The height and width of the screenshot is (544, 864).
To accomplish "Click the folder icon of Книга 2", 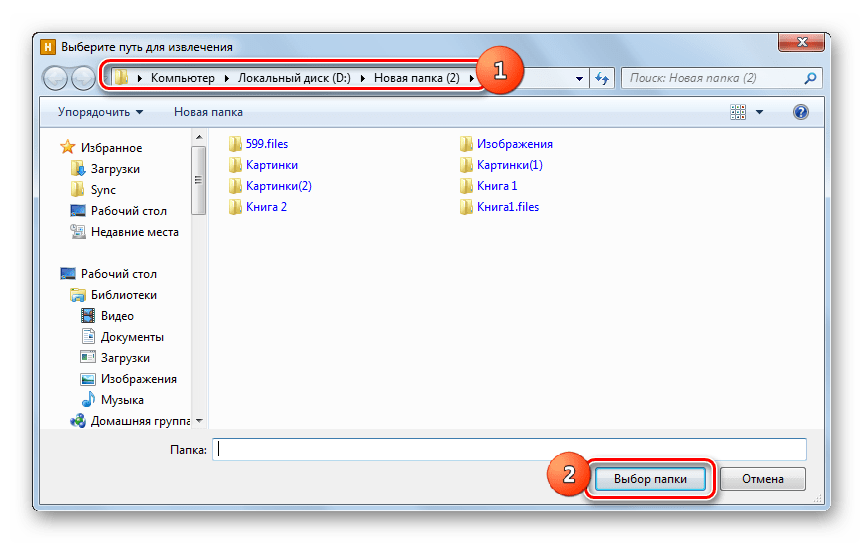I will [235, 207].
